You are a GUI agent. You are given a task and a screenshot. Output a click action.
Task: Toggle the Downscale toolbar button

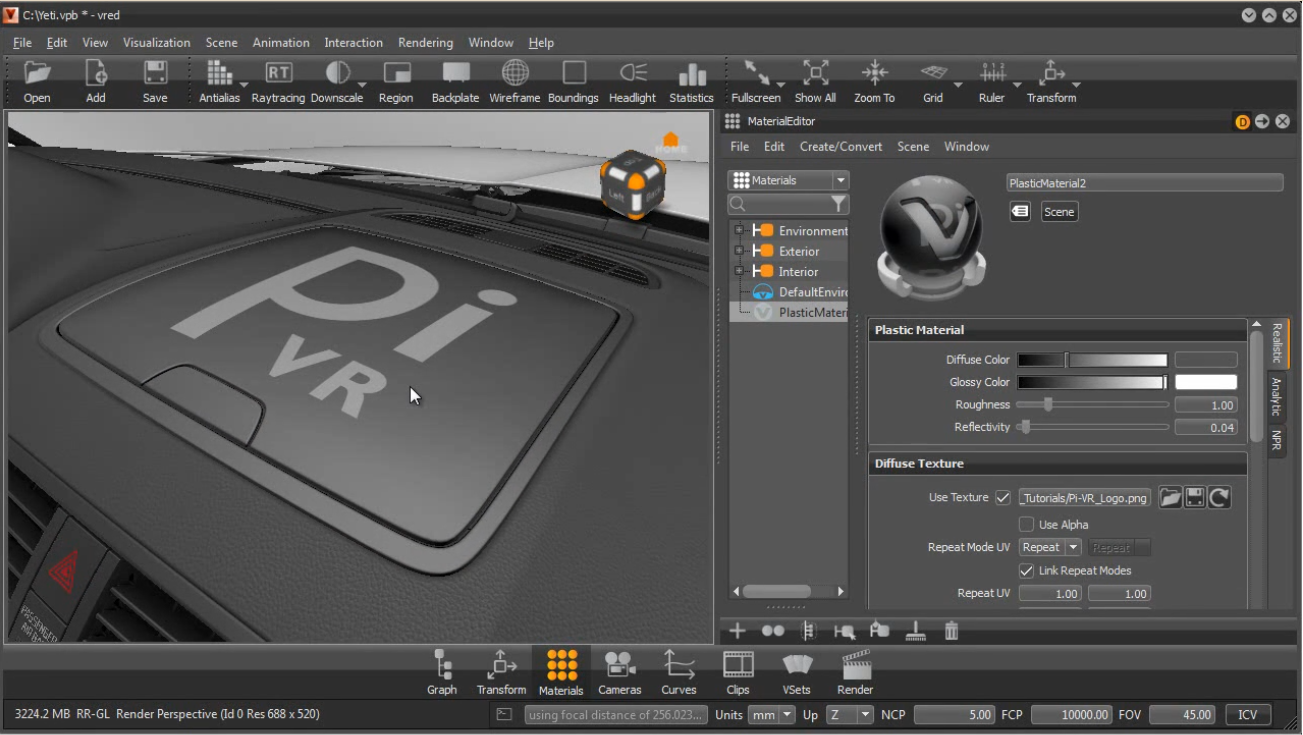338,73
